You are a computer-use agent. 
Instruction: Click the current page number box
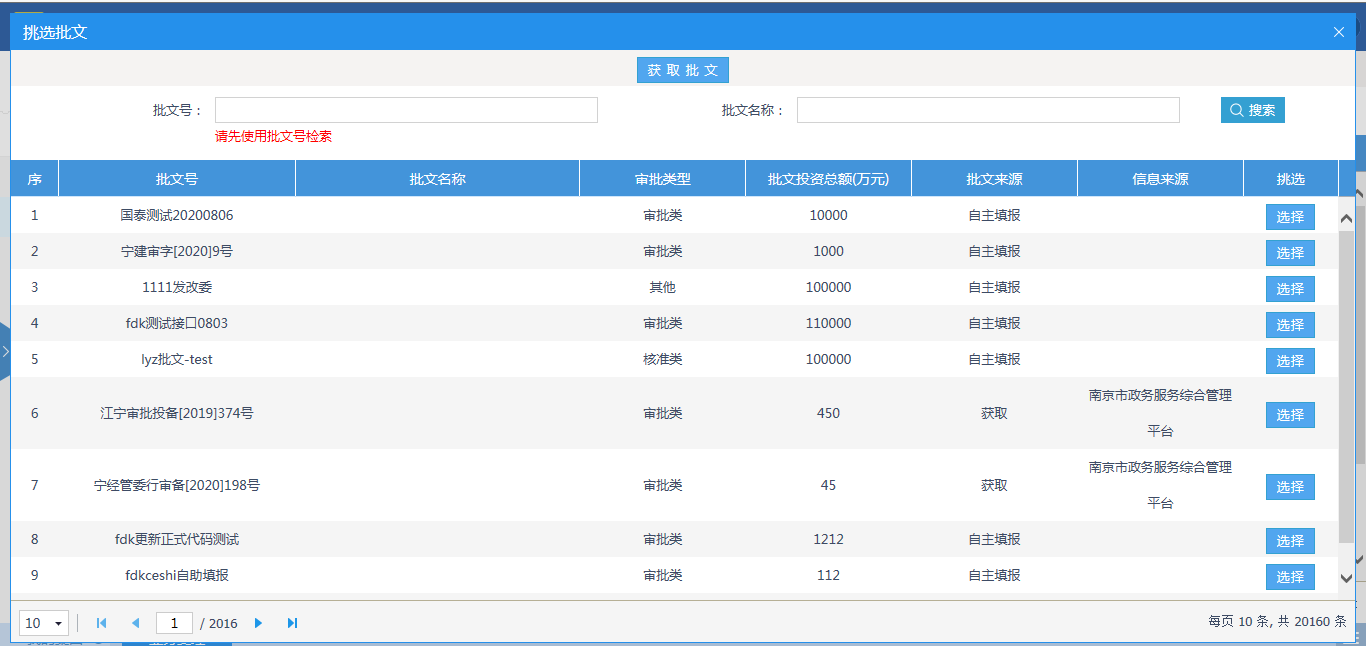pos(174,623)
